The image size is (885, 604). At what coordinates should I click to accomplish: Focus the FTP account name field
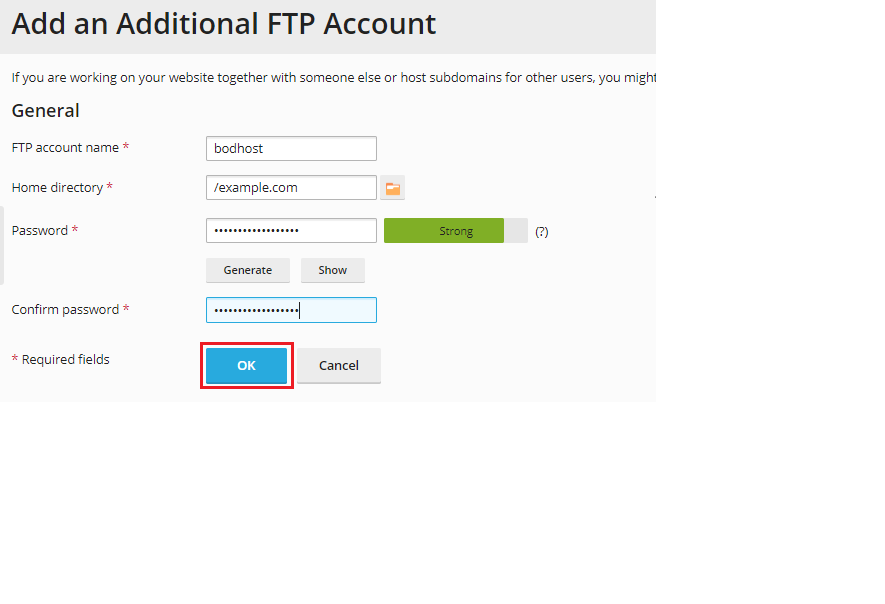pyautogui.click(x=291, y=148)
